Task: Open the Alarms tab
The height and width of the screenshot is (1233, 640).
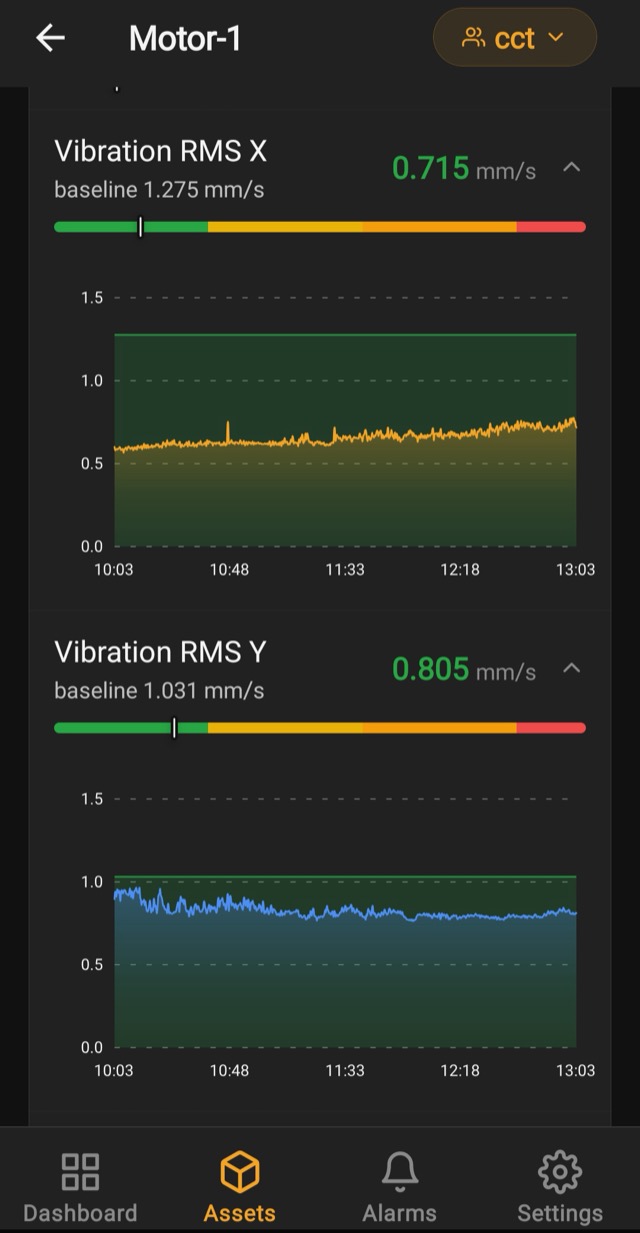Action: point(399,1187)
